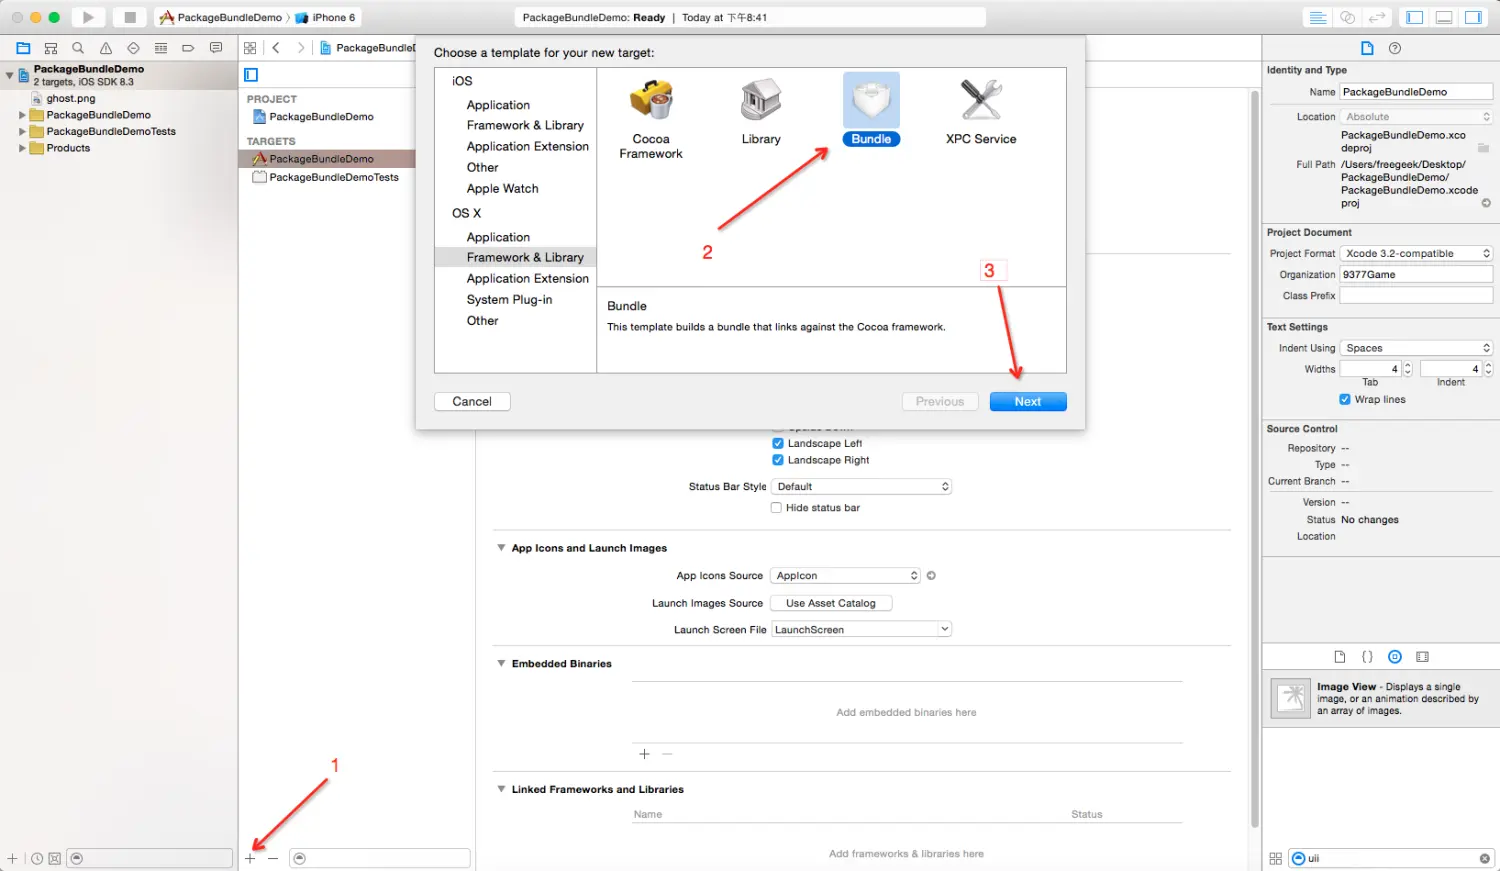Select the Version editor icon
1500x871 pixels.
(1377, 17)
